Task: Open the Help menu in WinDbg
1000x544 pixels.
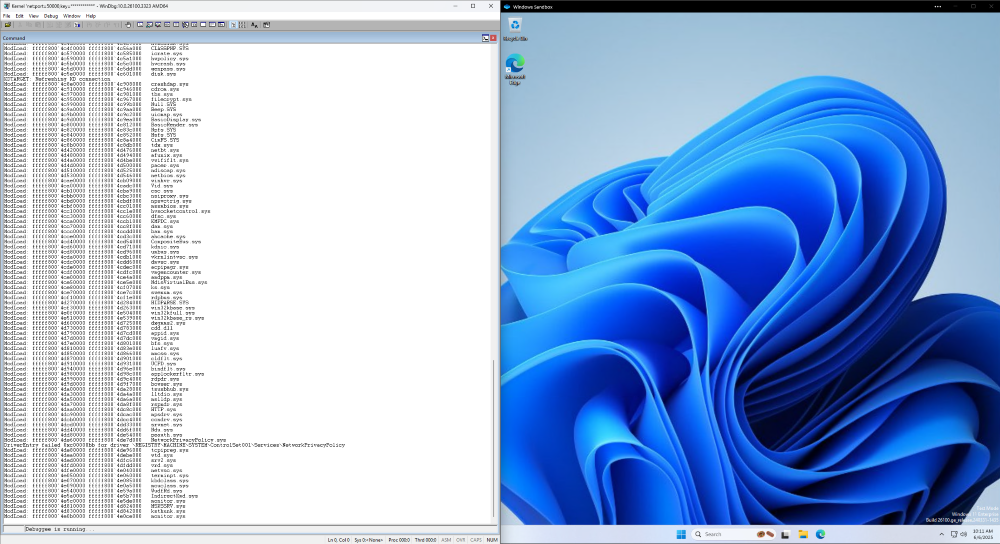Action: click(91, 16)
